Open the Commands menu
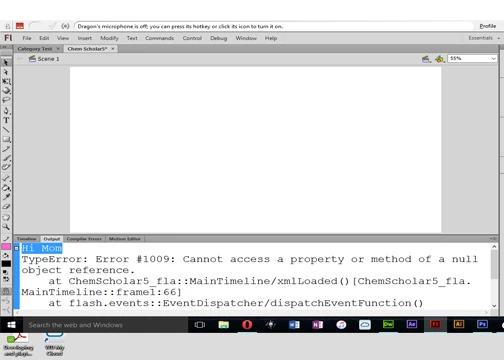The height and width of the screenshot is (360, 504). tap(160, 38)
